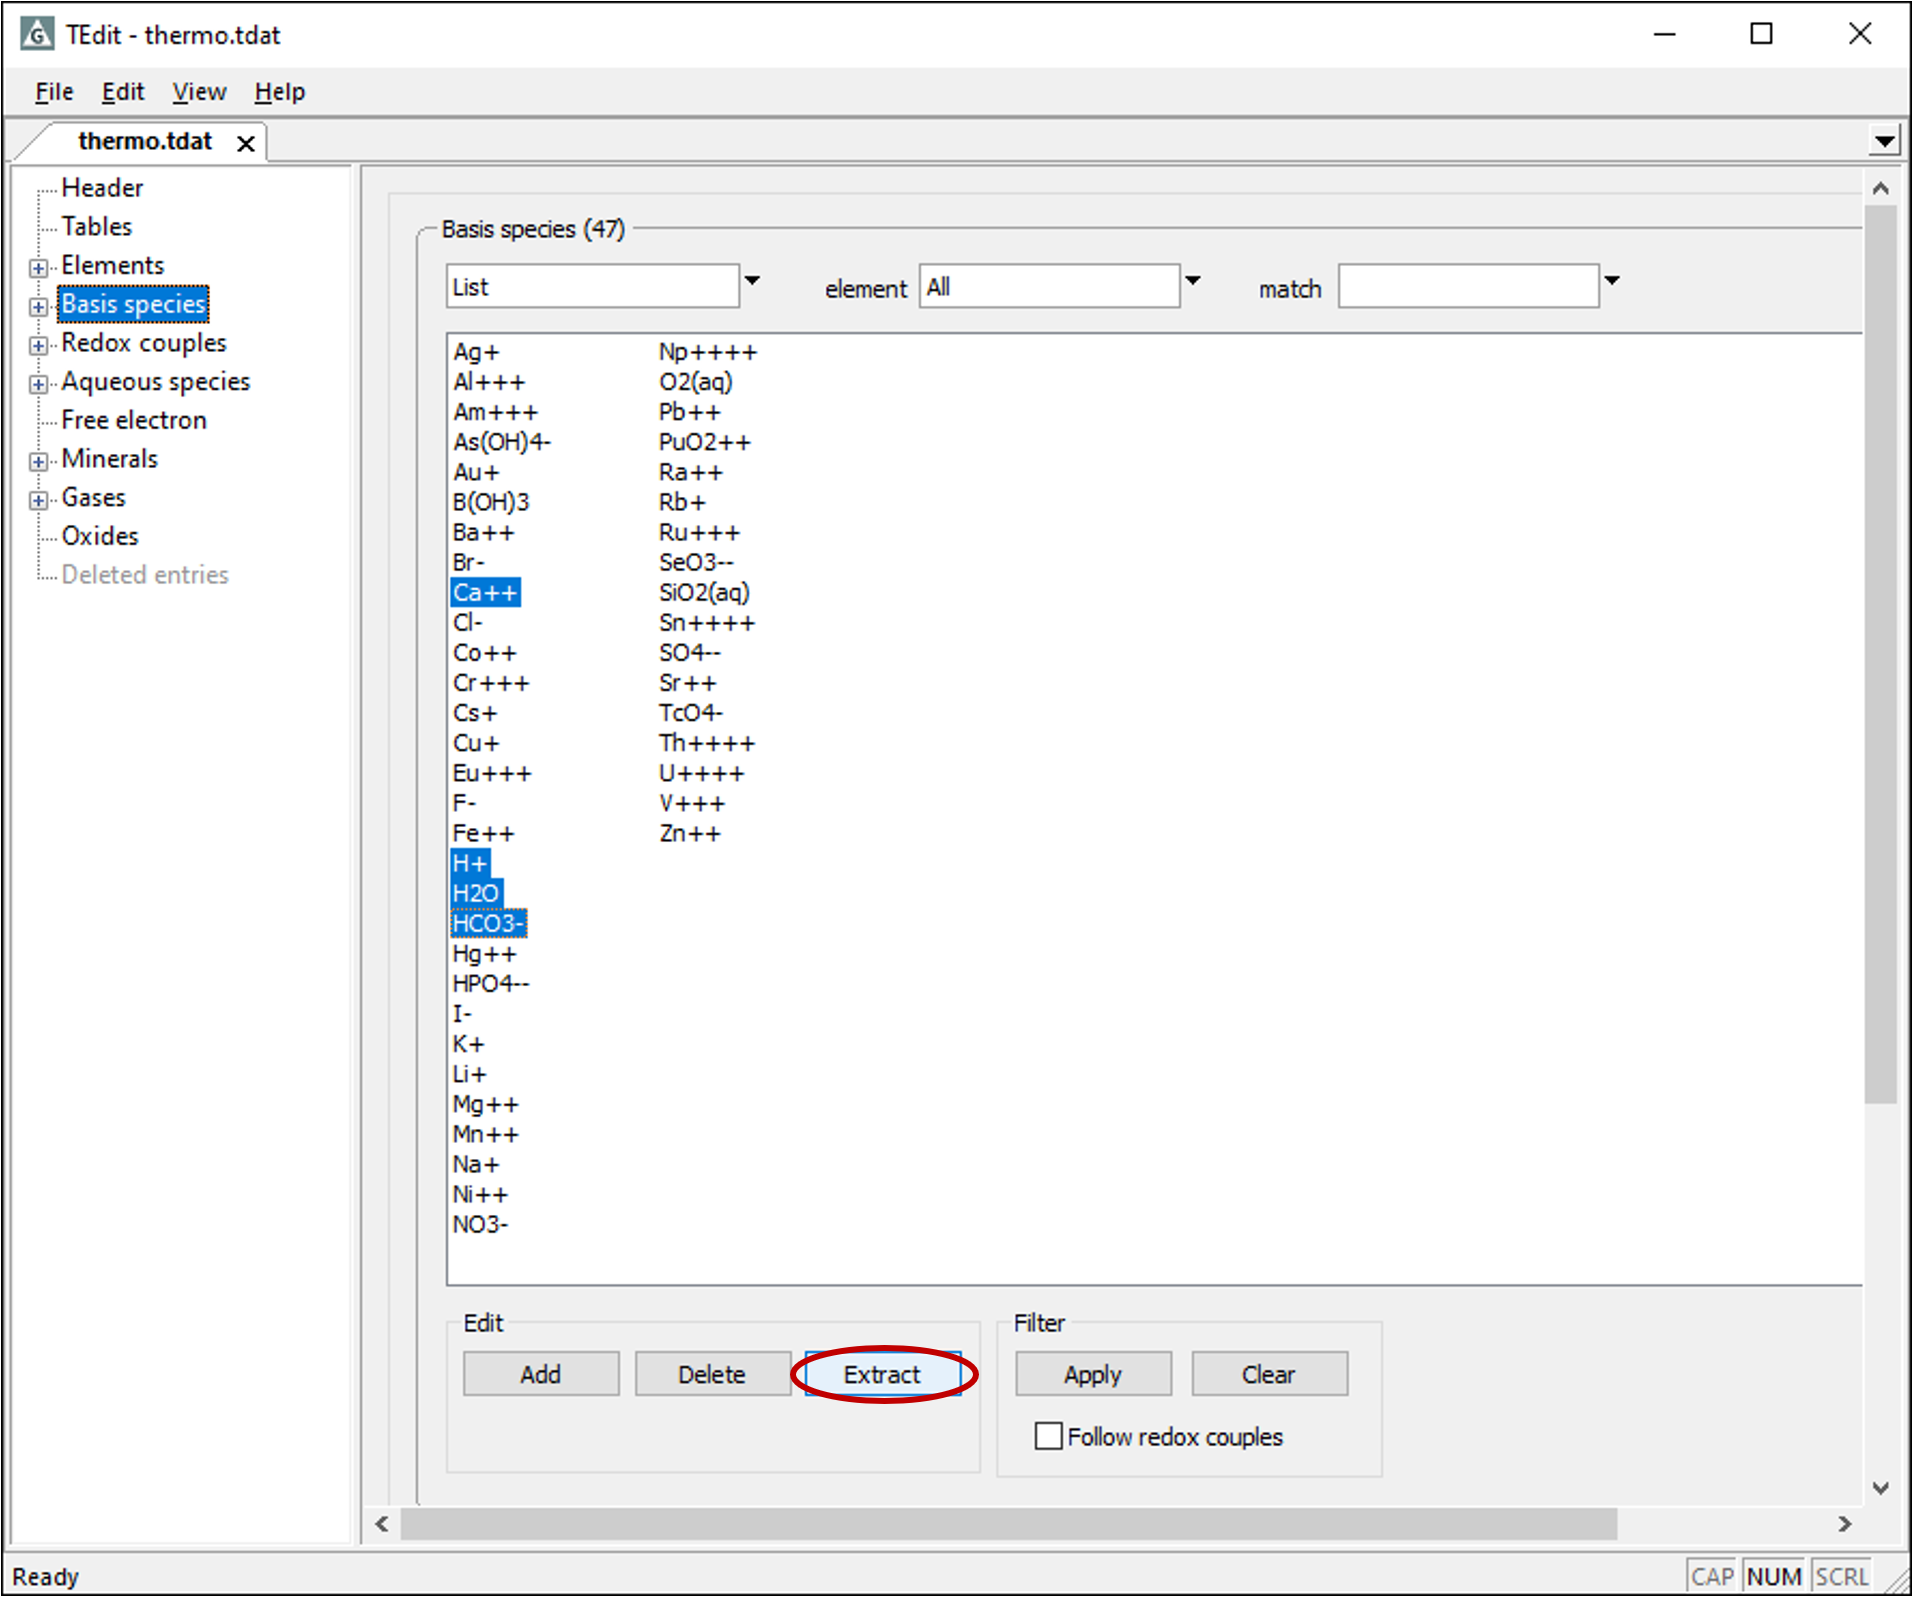Screen dimensions: 1914x1598
Task: Open the View menu
Action: pyautogui.click(x=199, y=92)
